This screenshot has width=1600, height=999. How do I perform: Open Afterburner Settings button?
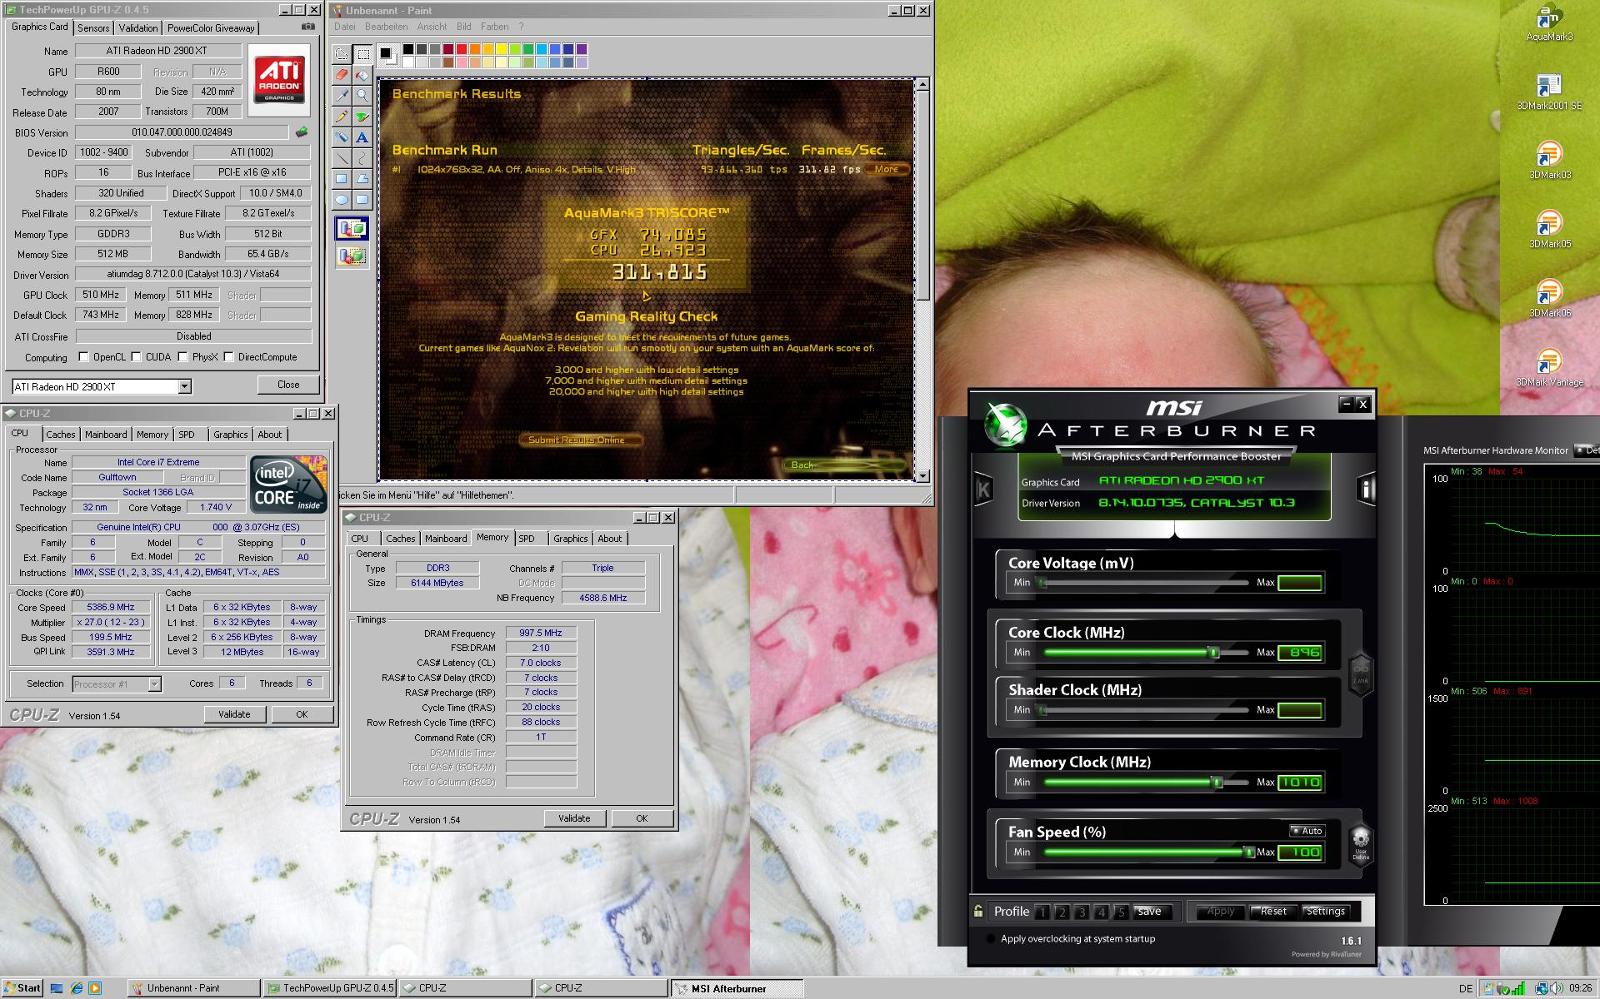(1326, 912)
